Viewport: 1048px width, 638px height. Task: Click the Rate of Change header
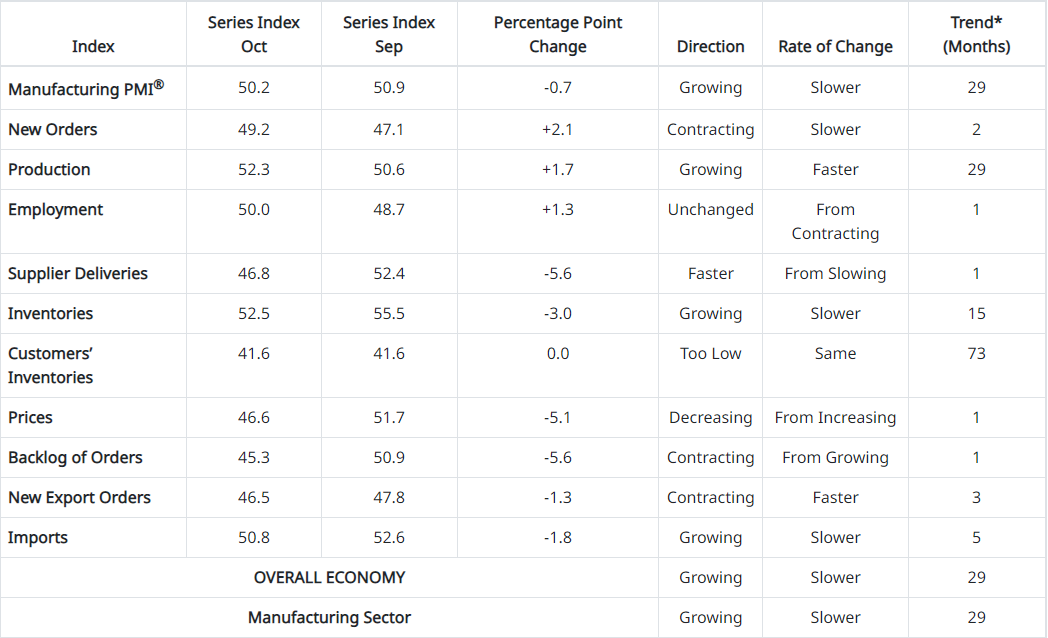tap(835, 46)
